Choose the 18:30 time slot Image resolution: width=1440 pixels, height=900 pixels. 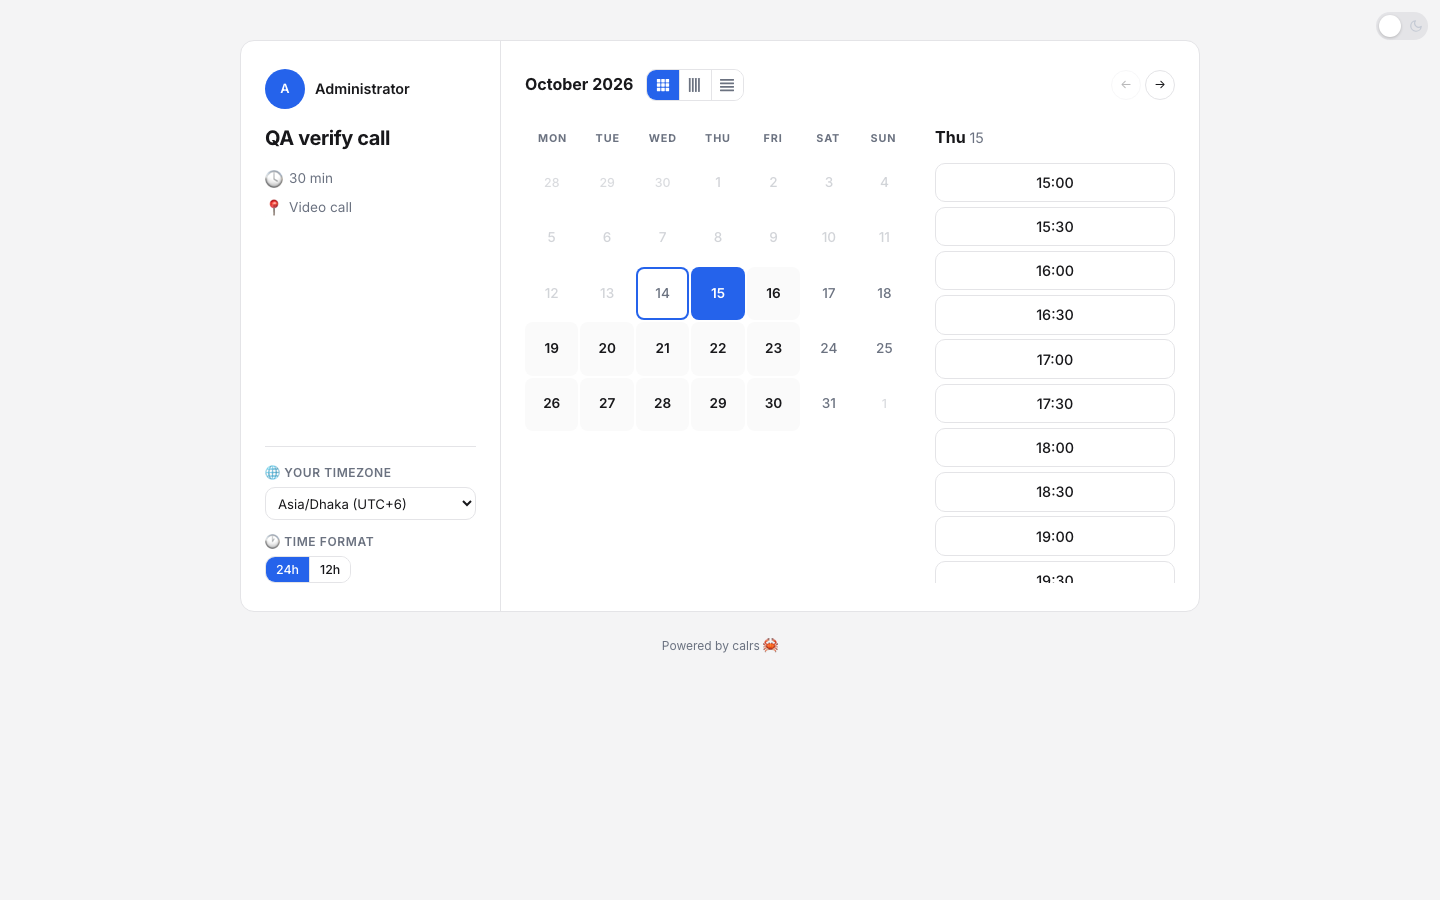coord(1055,492)
